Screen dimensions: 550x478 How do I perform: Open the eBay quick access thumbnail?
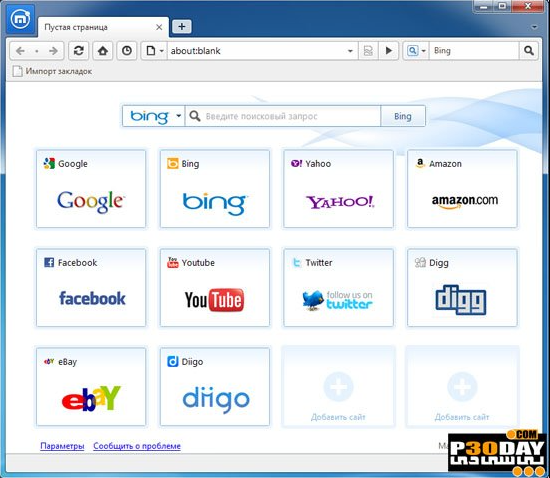91,387
